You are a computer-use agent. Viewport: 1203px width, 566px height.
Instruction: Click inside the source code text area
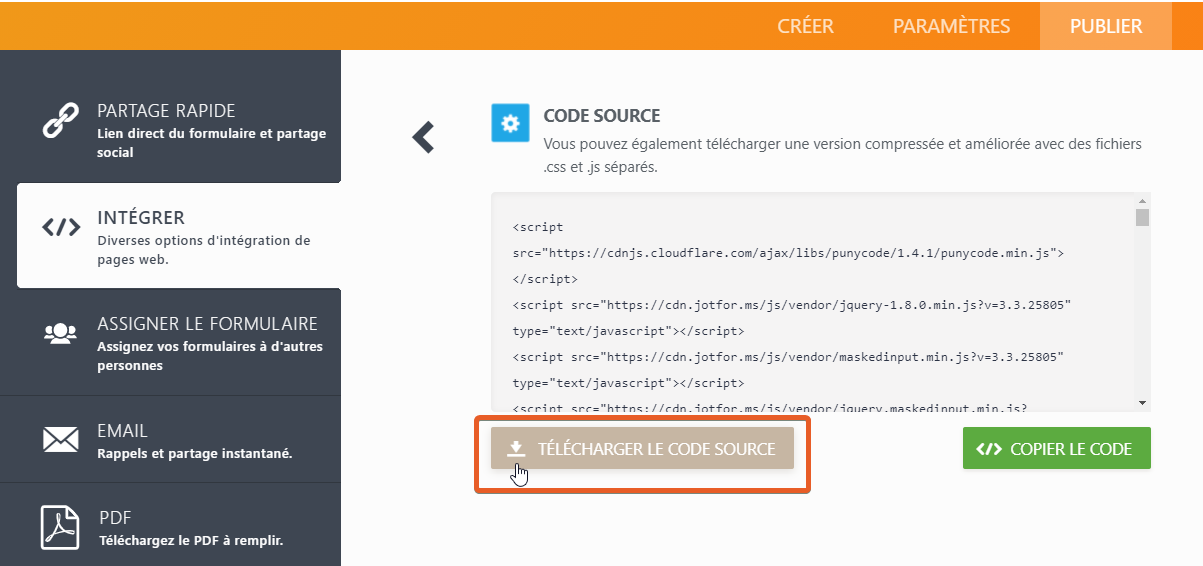tap(813, 302)
